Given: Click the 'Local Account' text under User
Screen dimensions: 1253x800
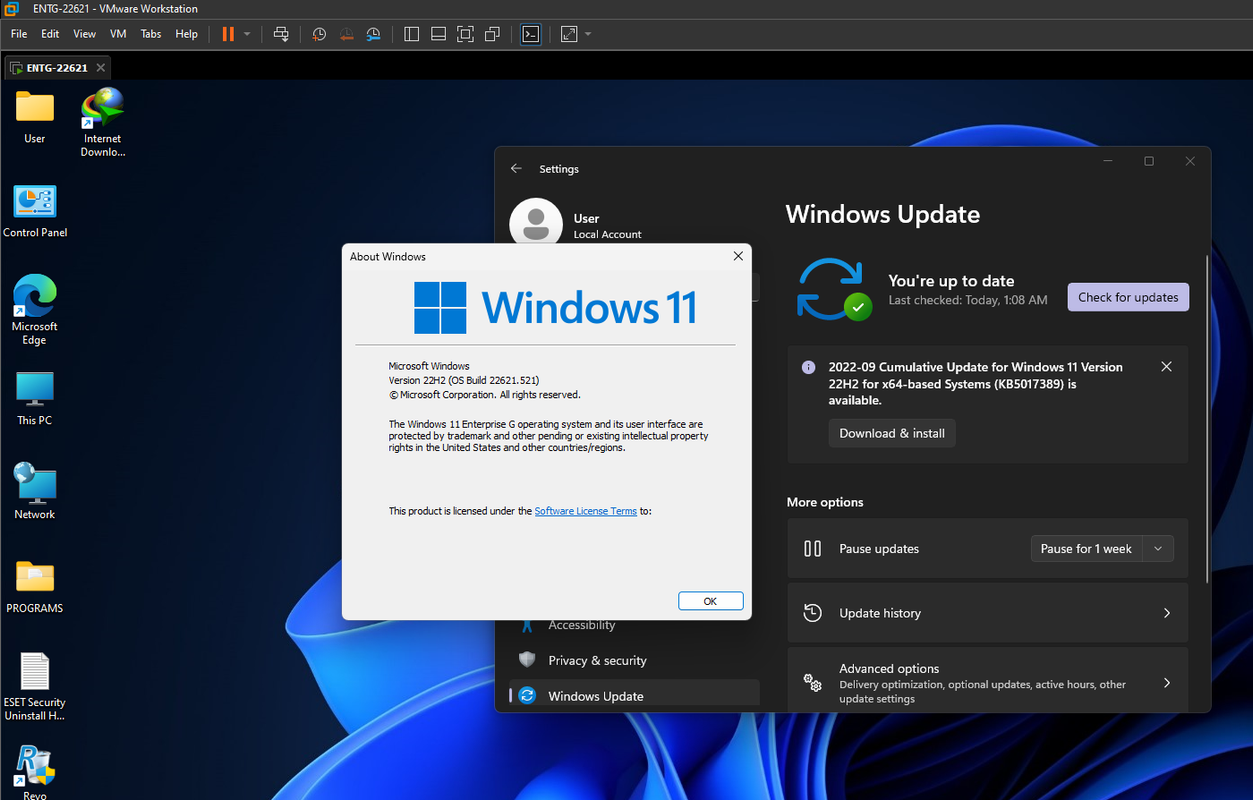Looking at the screenshot, I should (x=608, y=234).
